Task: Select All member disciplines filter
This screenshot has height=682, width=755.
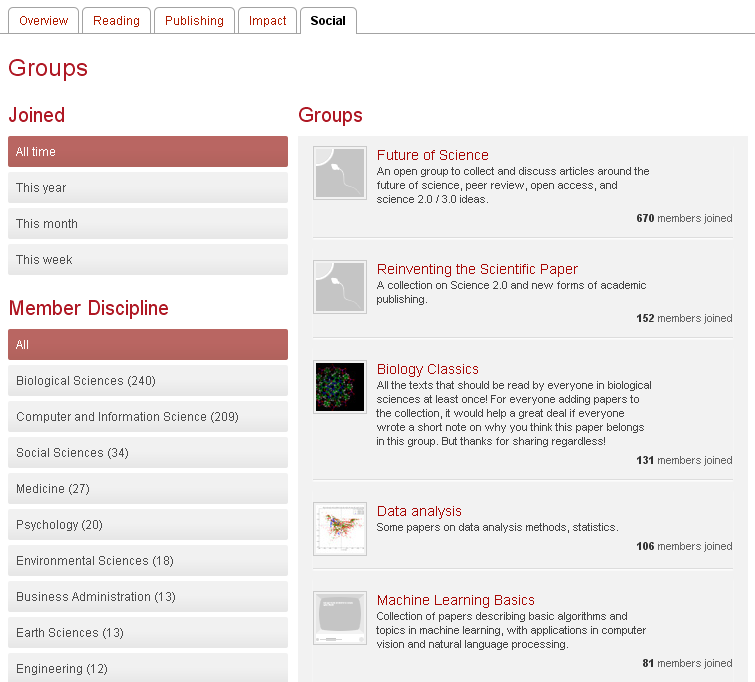Action: click(x=148, y=344)
